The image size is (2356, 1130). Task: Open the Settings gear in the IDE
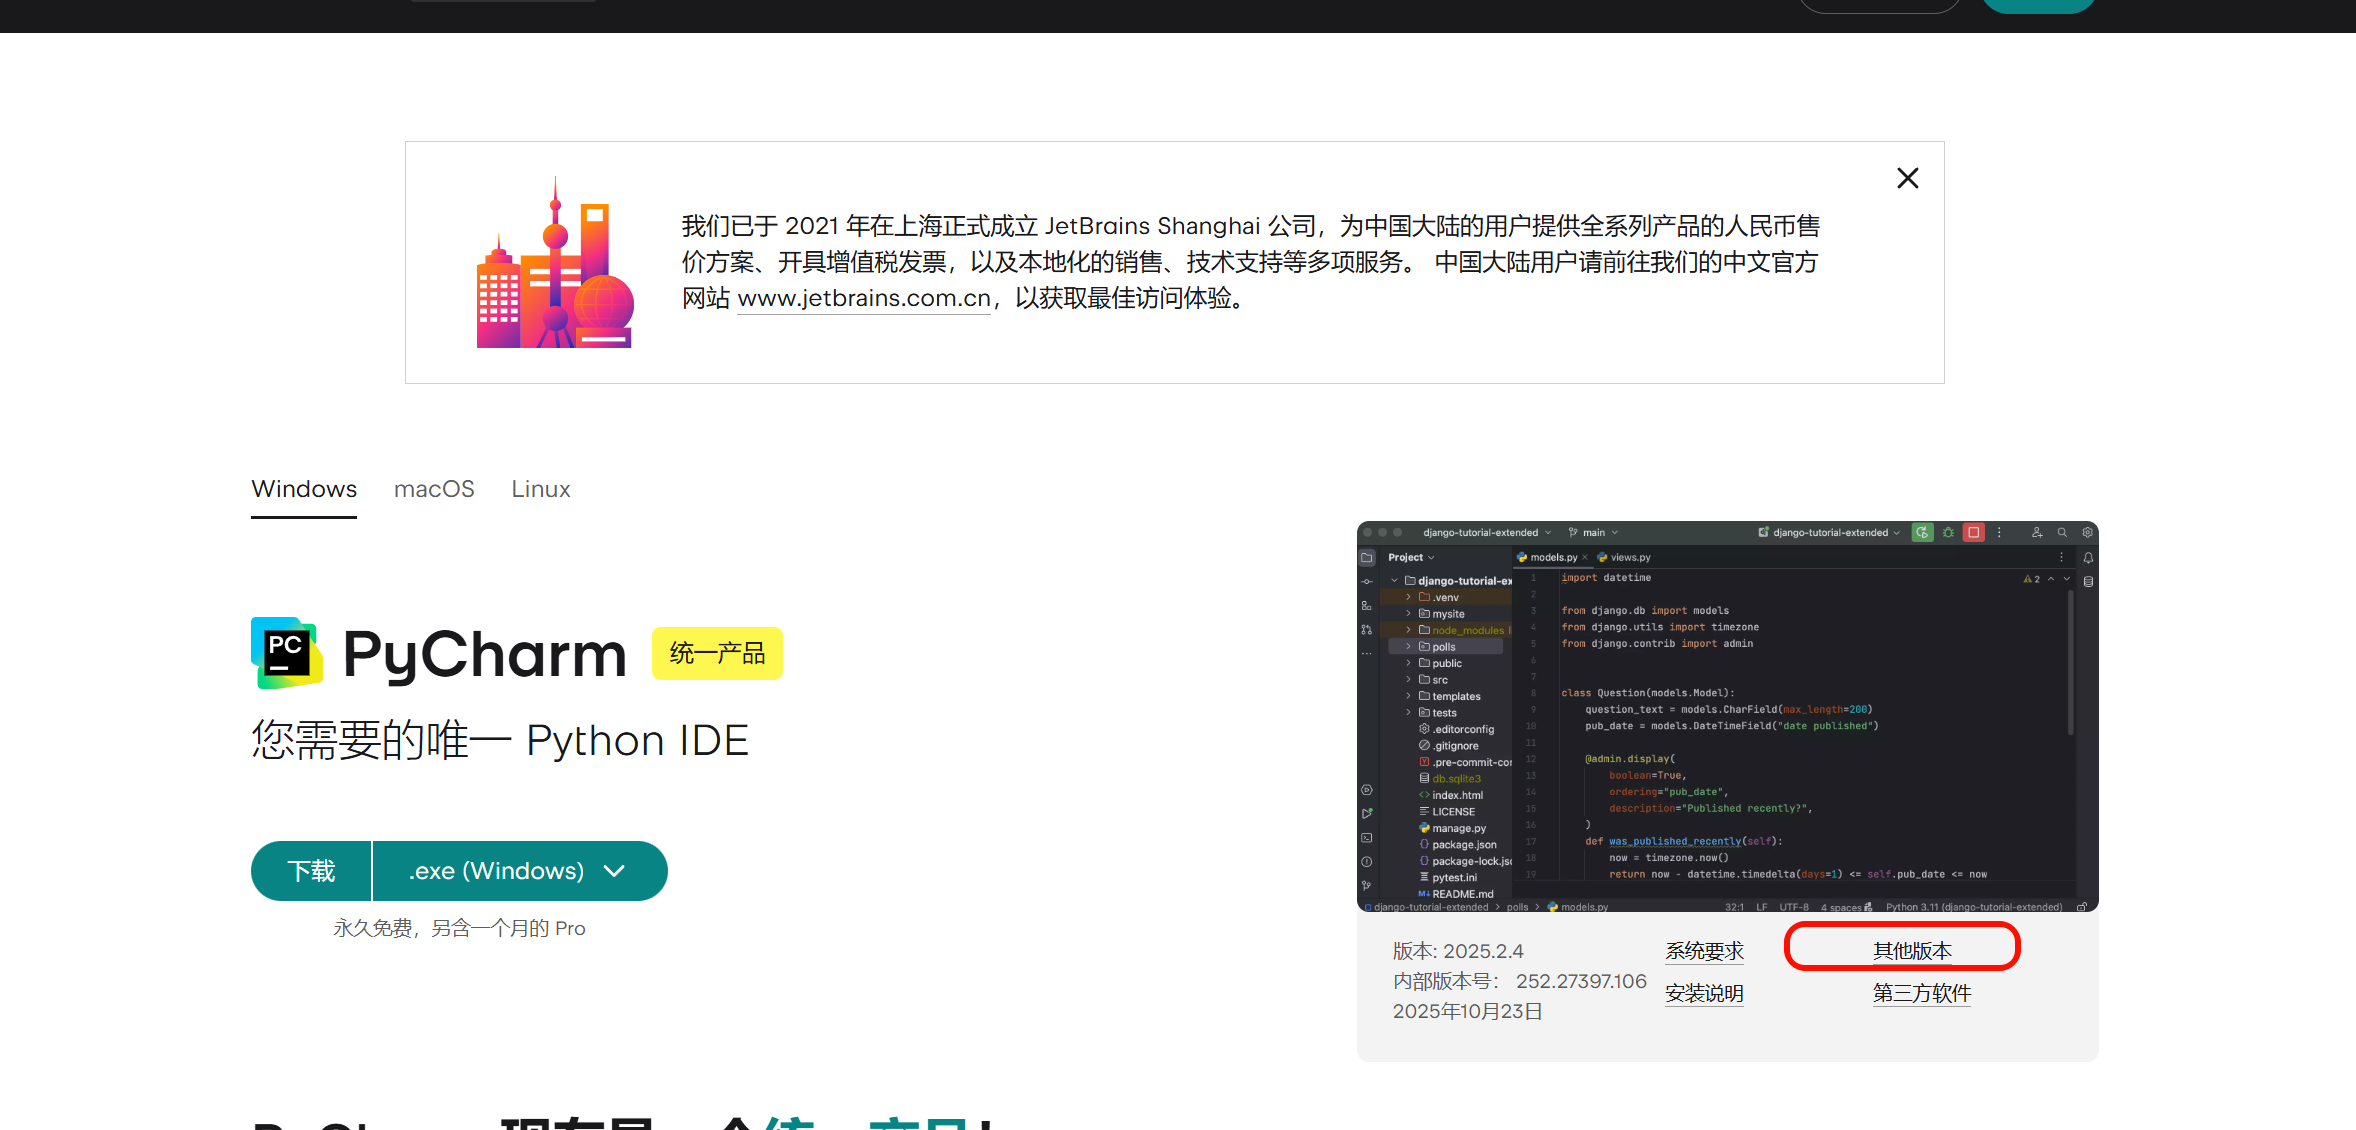coord(2088,533)
